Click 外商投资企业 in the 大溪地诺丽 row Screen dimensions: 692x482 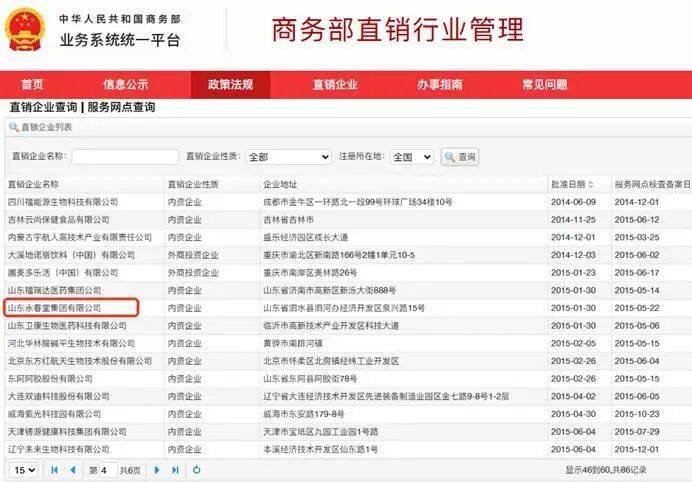(x=193, y=255)
